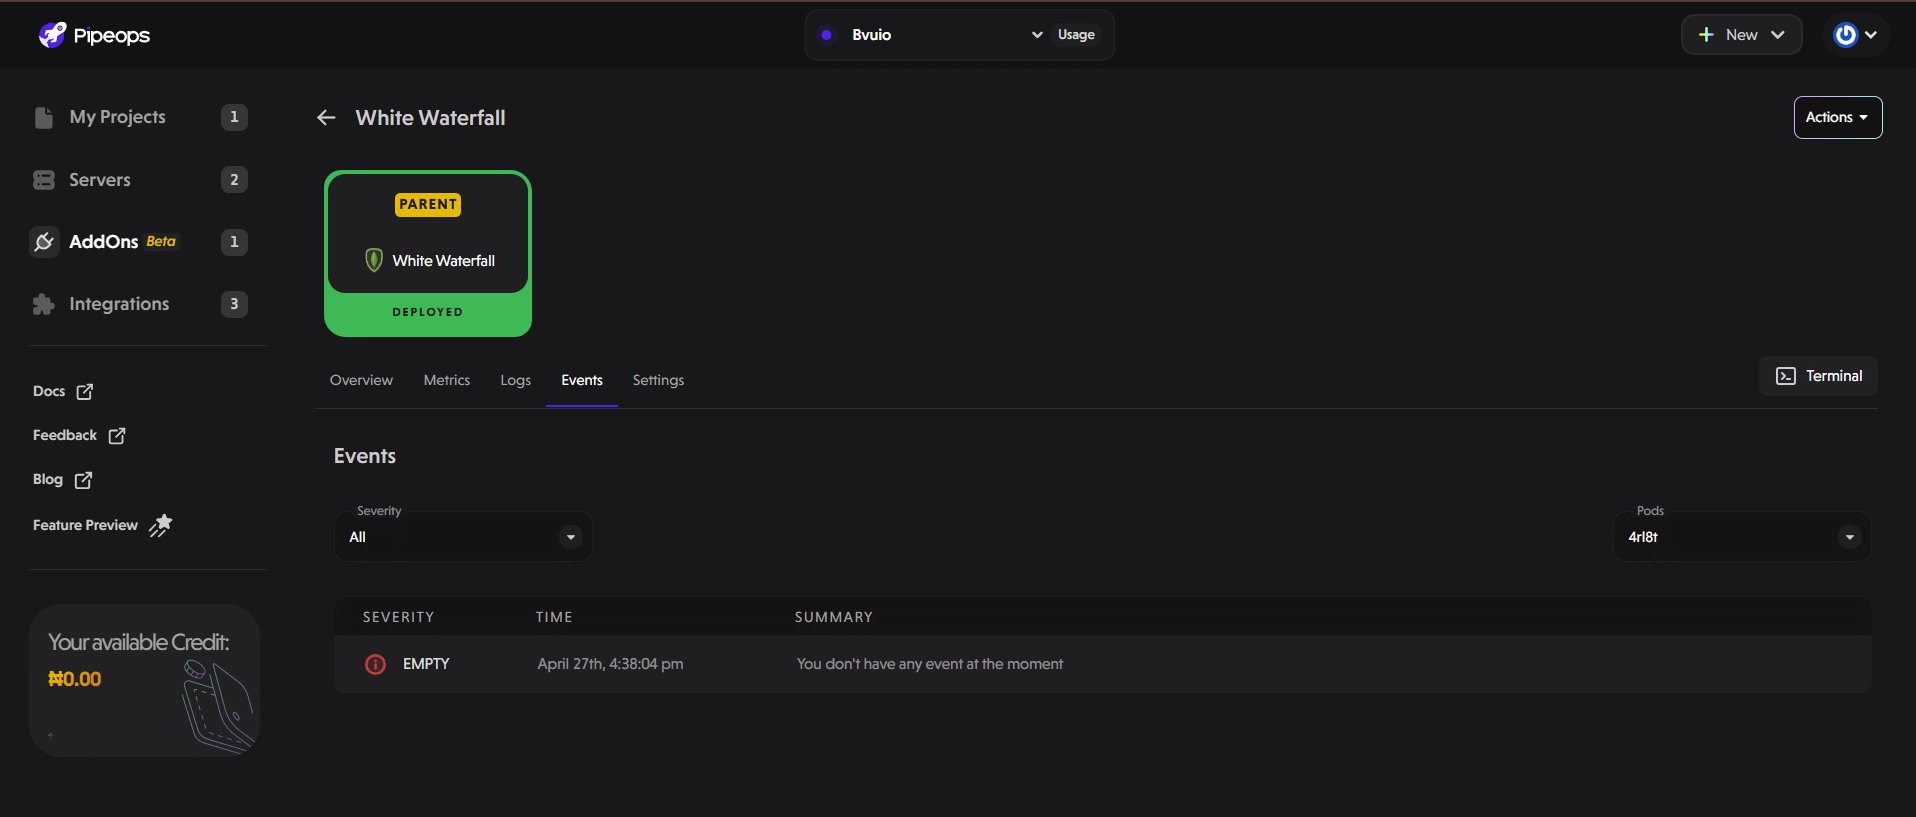Click the wallet illustration in credit card

coord(217,706)
